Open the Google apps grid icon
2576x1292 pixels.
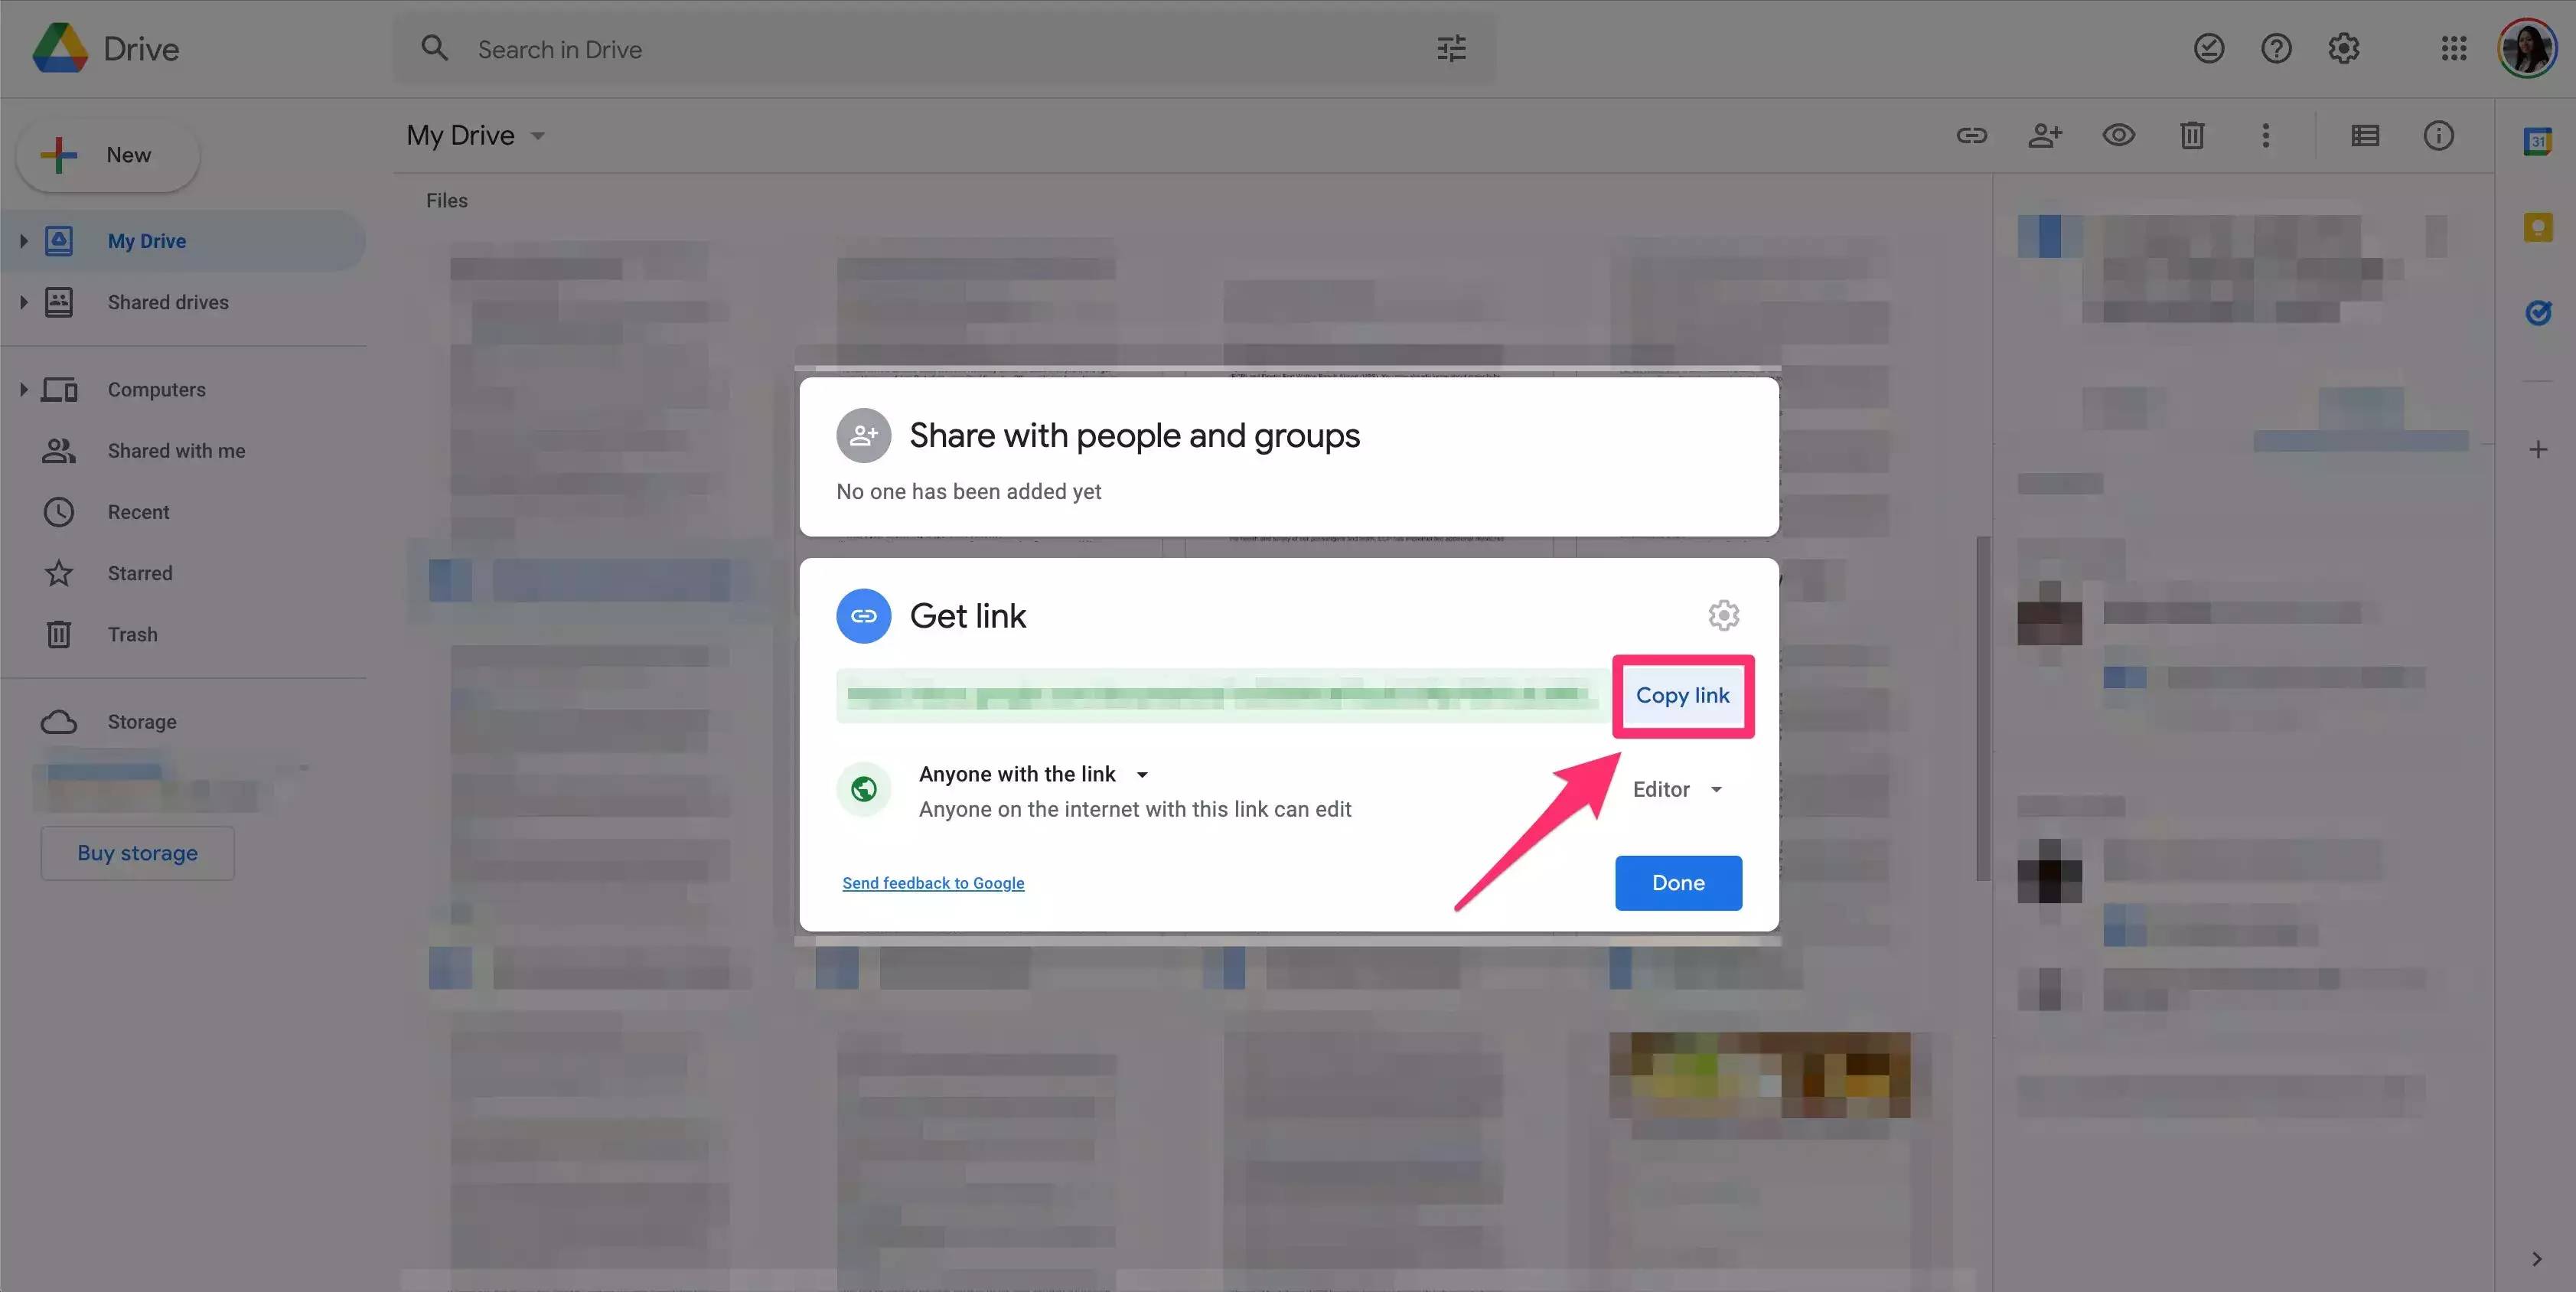[x=2453, y=49]
